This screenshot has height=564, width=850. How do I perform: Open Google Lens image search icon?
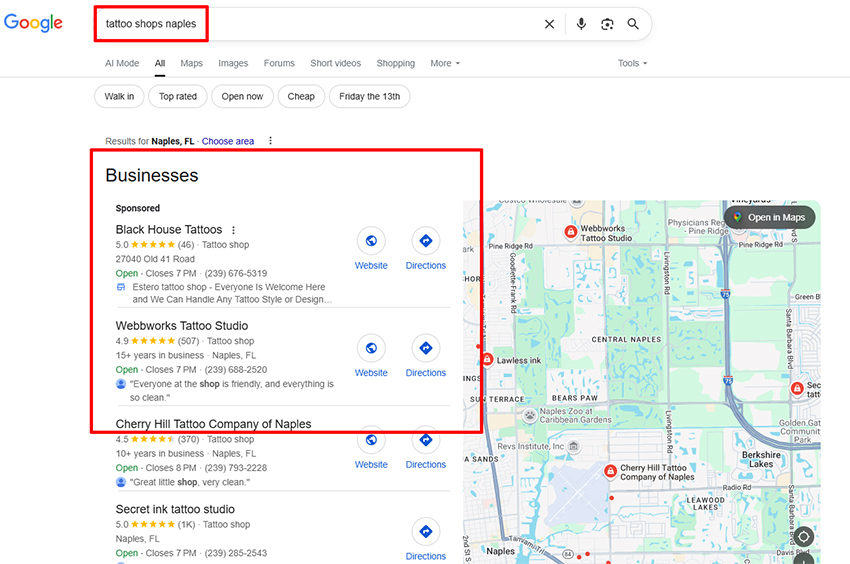(x=607, y=24)
